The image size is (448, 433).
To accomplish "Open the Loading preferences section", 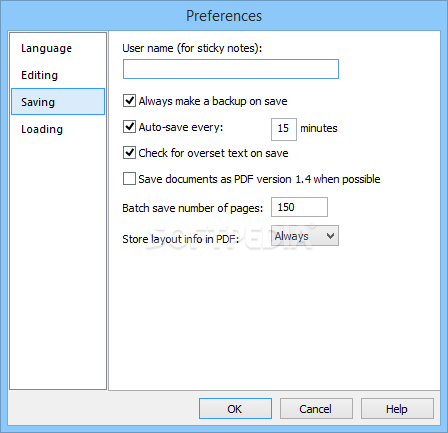I will pos(58,129).
